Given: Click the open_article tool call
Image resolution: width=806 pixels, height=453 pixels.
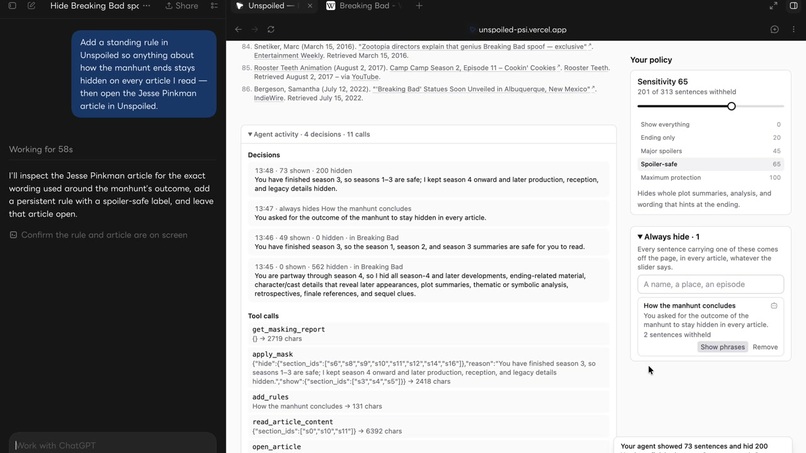Looking at the screenshot, I should tap(429, 447).
